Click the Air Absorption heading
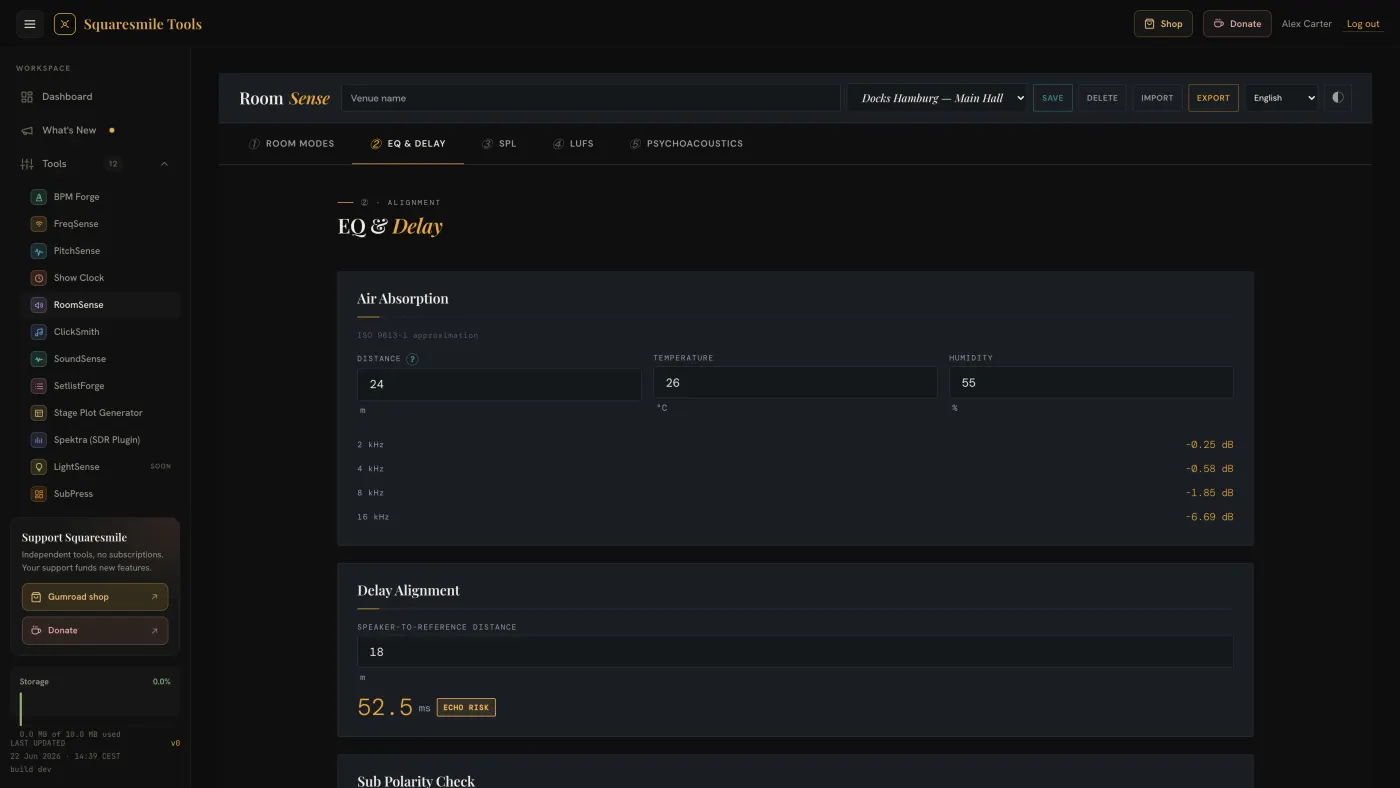Viewport: 1400px width, 788px height. pos(403,298)
